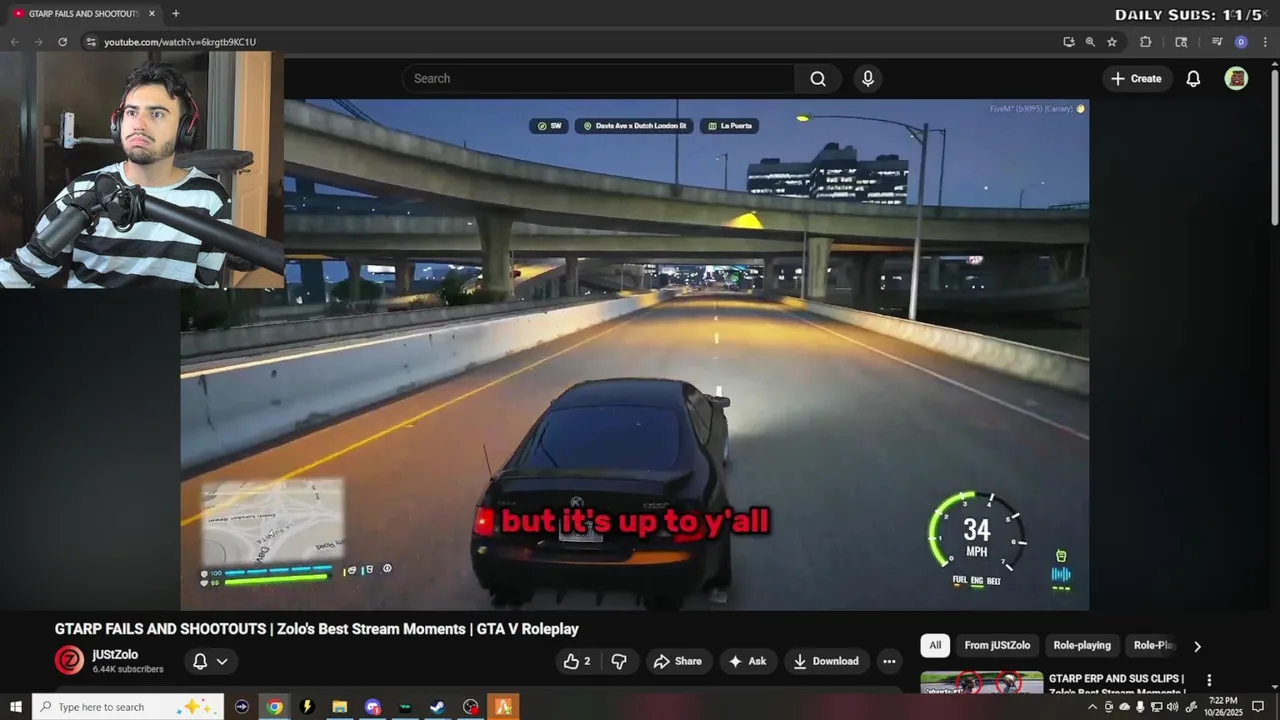Viewport: 1280px width, 720px height.
Task: Open jUStZolo channel avatar
Action: tap(69, 660)
